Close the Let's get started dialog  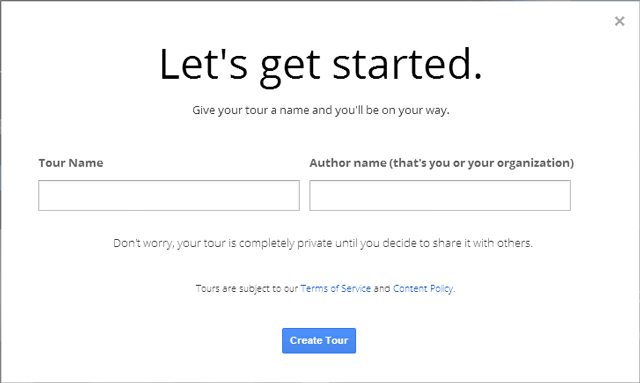619,21
